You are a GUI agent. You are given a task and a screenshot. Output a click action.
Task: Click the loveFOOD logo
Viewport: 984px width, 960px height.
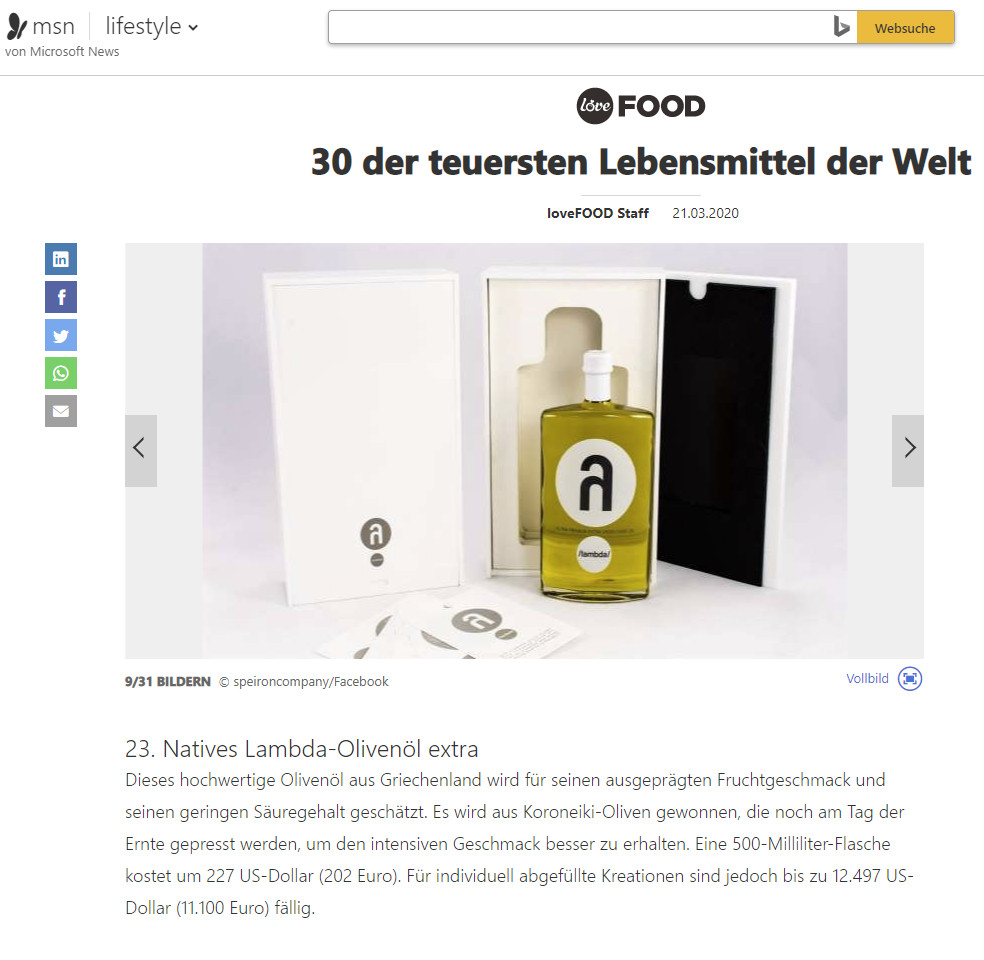641,105
